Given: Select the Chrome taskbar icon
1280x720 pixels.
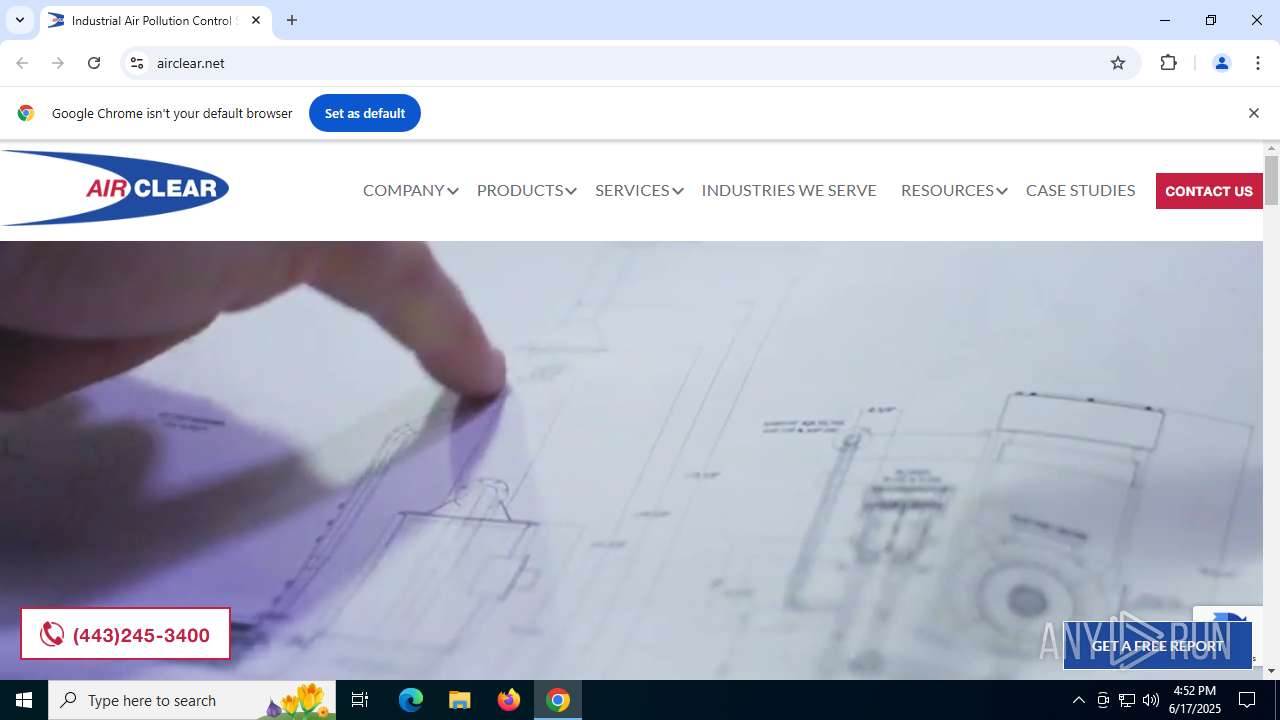Looking at the screenshot, I should 558,700.
